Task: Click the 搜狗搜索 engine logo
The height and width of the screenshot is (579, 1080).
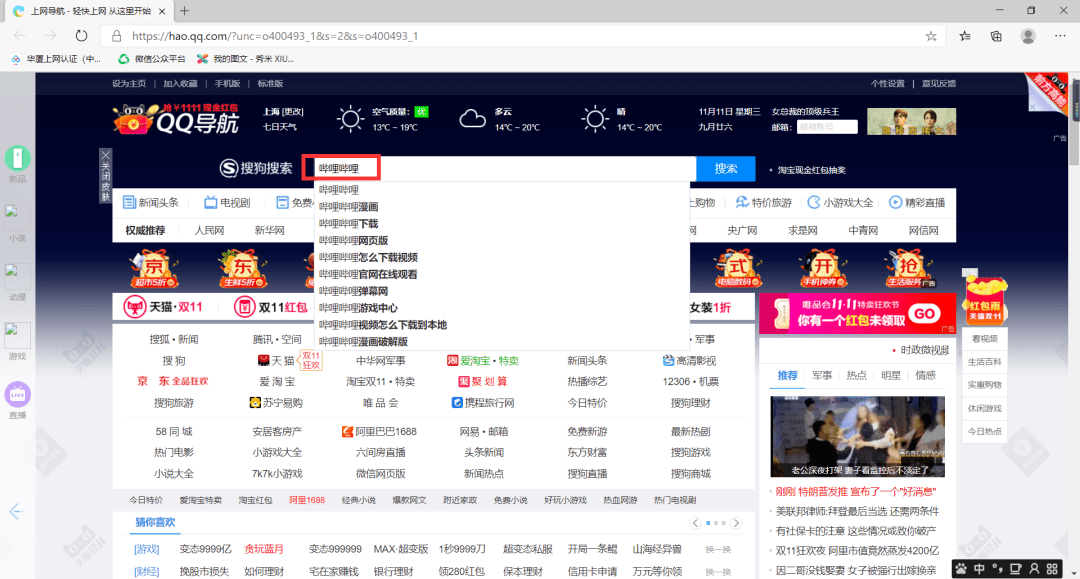Action: tap(256, 168)
